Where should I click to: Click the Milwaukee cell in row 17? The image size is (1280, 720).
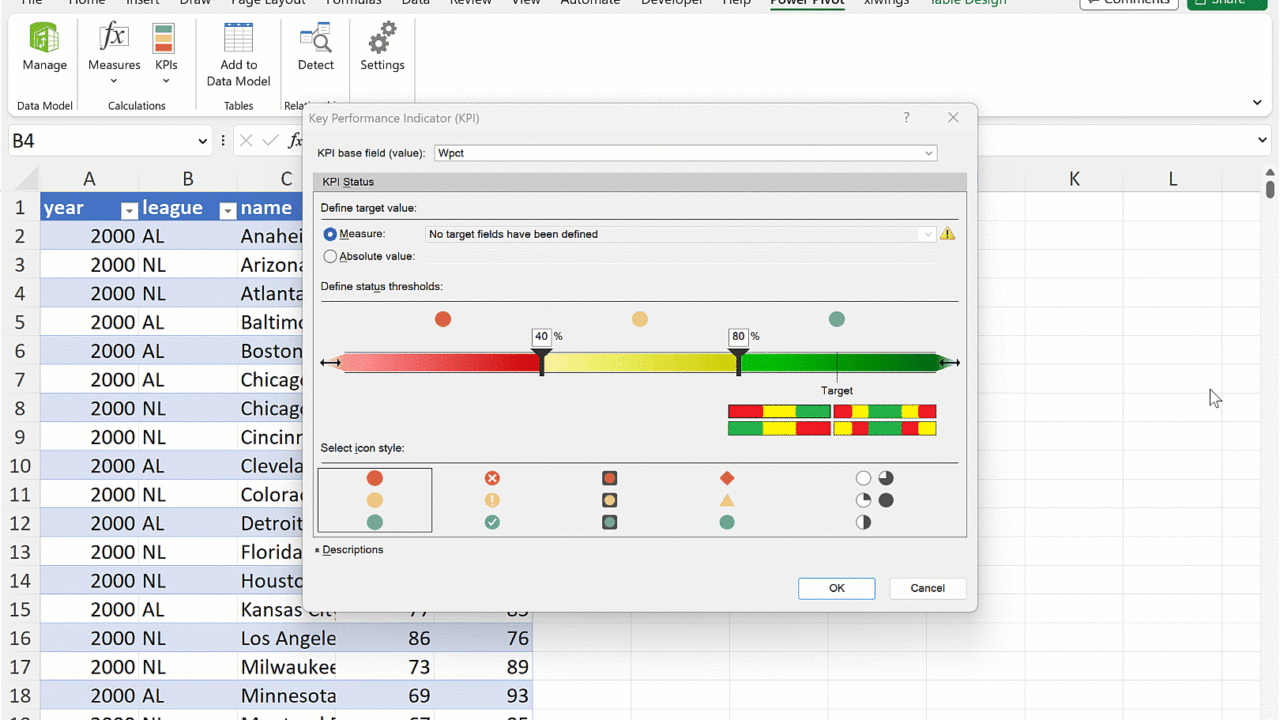pyautogui.click(x=287, y=667)
